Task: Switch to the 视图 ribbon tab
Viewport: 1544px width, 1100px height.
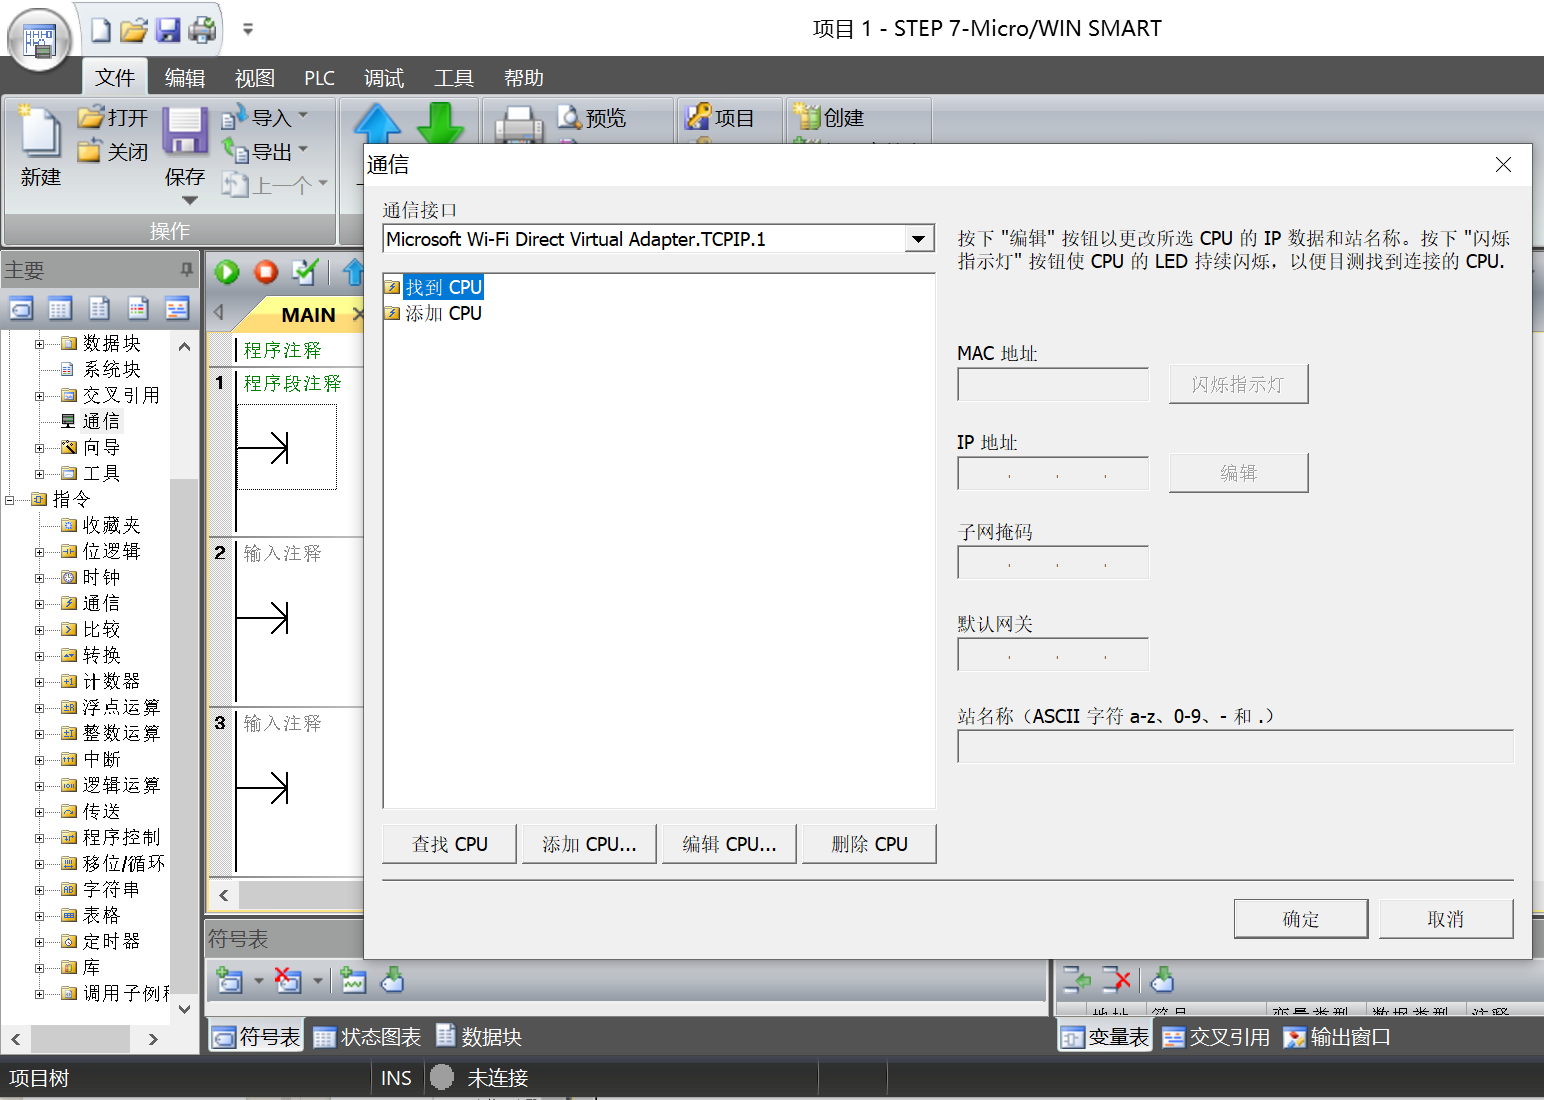Action: pyautogui.click(x=255, y=78)
